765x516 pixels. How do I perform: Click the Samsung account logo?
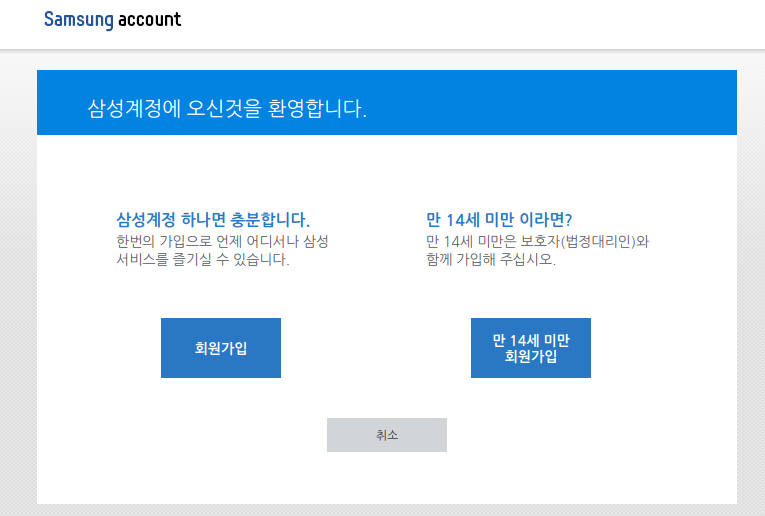[112, 20]
